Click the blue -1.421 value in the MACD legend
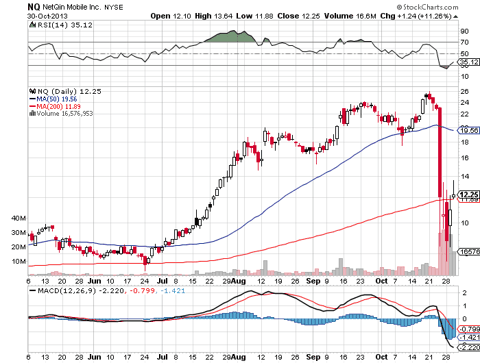This screenshot has height=363, width=480. 173,291
